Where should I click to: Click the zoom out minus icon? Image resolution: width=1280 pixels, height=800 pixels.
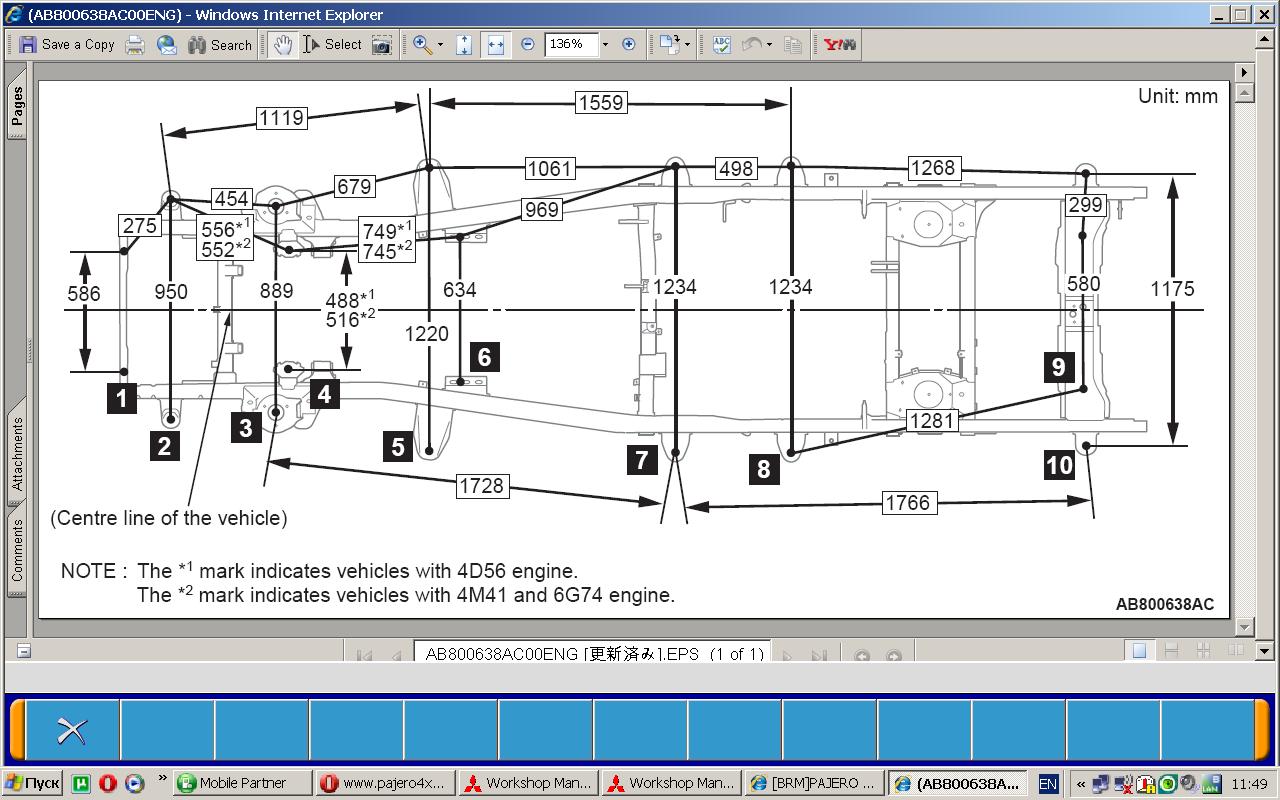tap(528, 44)
